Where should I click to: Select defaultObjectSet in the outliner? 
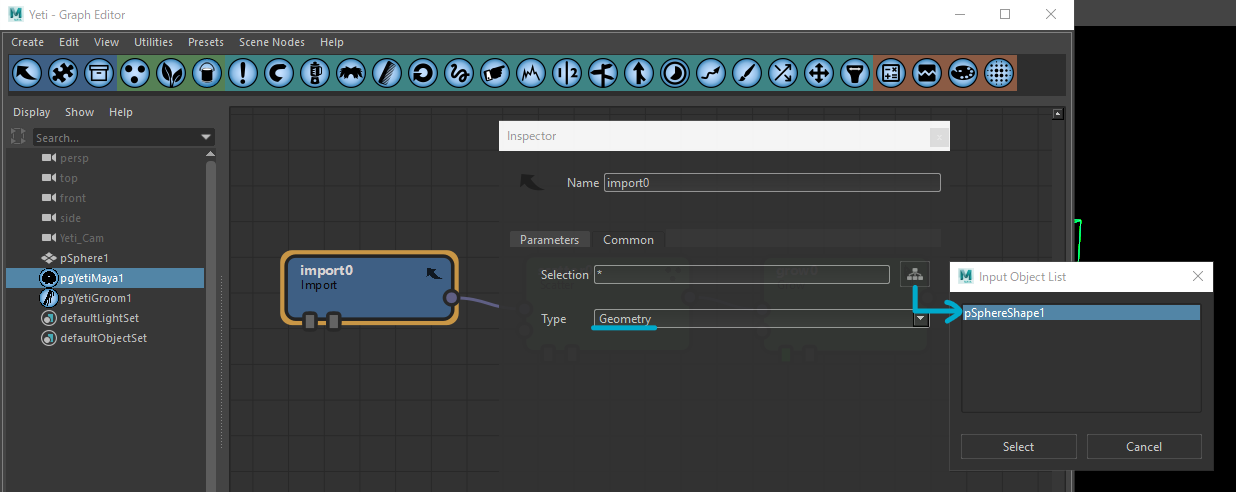(105, 338)
